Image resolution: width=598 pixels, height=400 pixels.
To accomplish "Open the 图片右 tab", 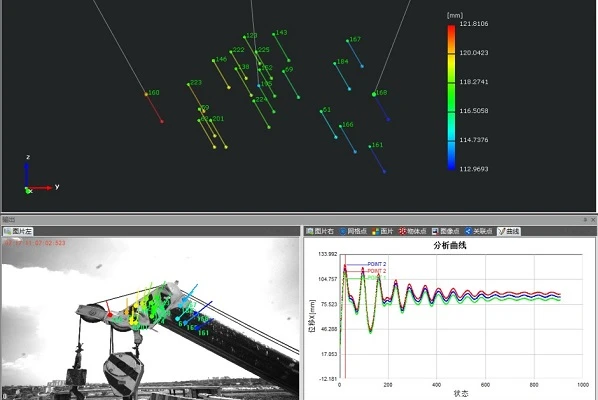I will (320, 231).
